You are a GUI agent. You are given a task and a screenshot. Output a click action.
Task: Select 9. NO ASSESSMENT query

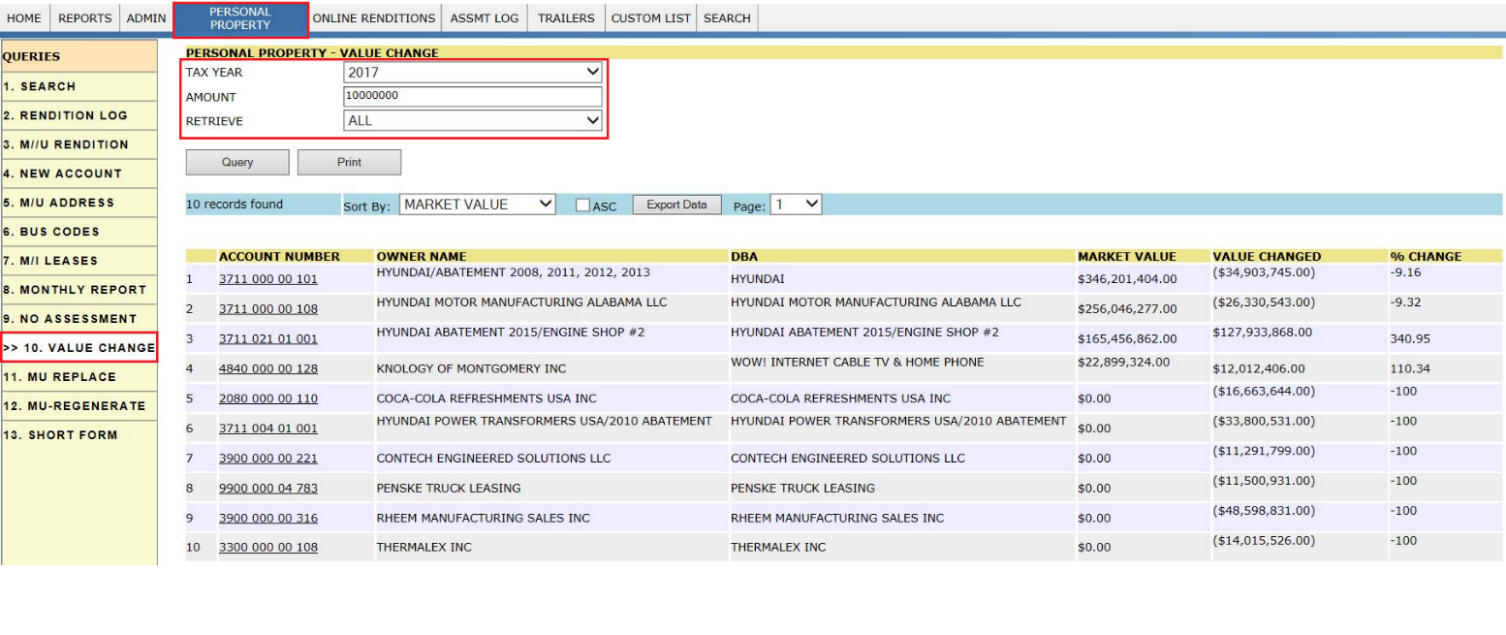click(x=79, y=319)
